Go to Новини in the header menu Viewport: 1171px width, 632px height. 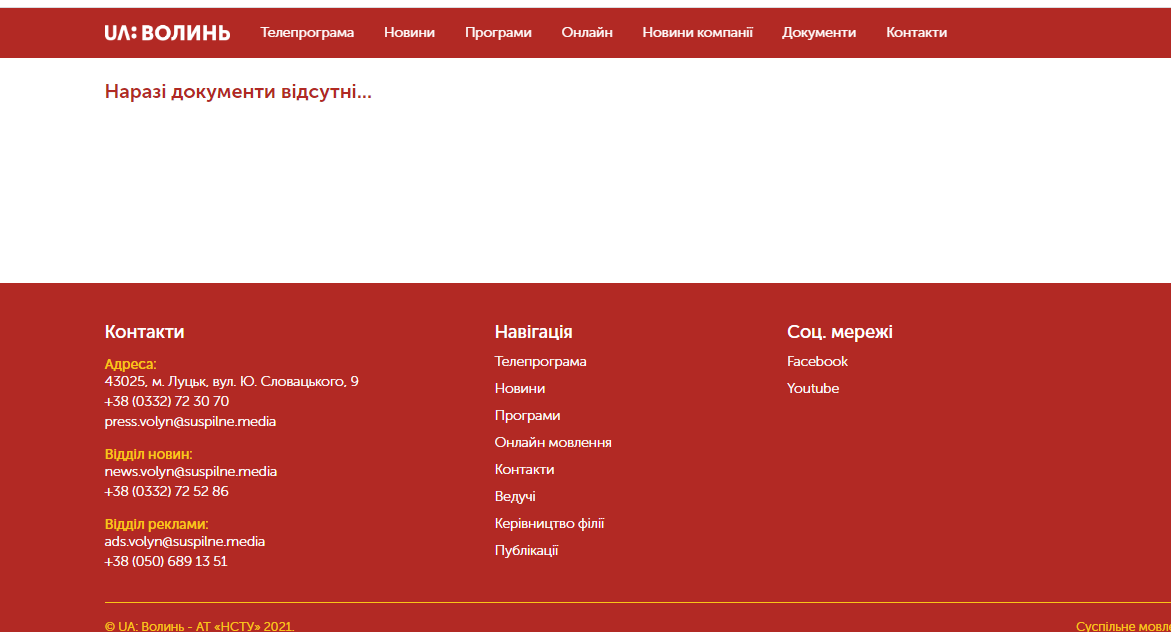click(x=409, y=32)
